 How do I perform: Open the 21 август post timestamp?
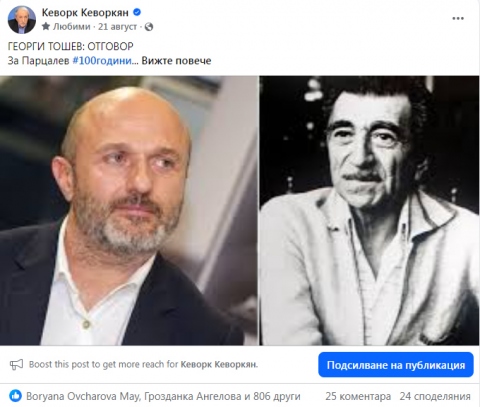[x=117, y=27]
